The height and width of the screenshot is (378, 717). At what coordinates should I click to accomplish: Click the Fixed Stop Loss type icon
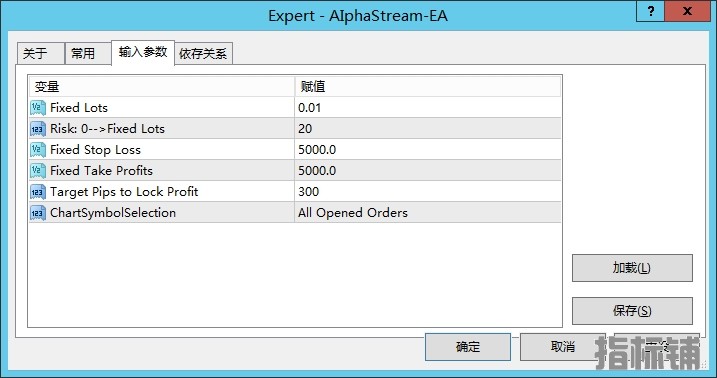tap(38, 150)
